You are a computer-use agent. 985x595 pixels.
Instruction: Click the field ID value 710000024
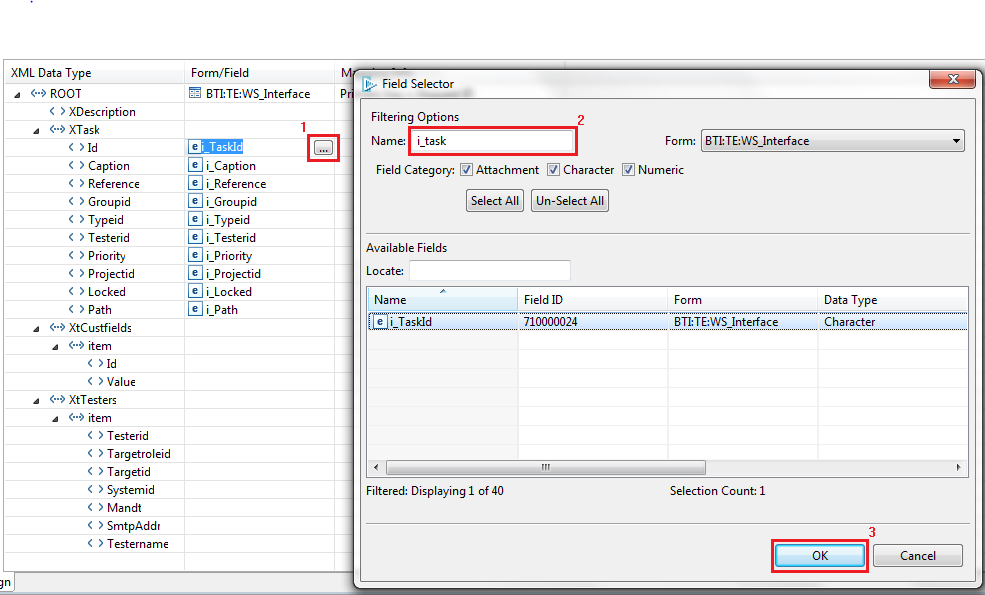[x=550, y=322]
